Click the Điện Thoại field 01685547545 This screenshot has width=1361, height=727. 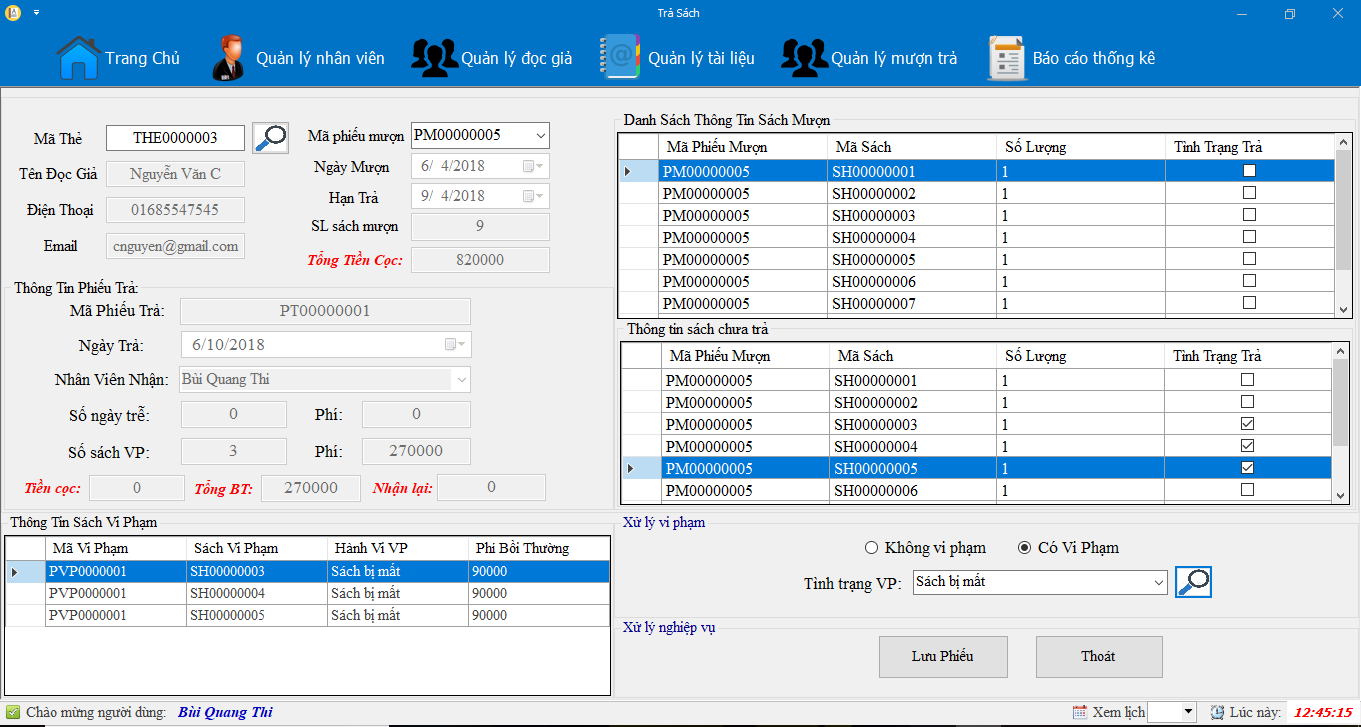pos(175,210)
